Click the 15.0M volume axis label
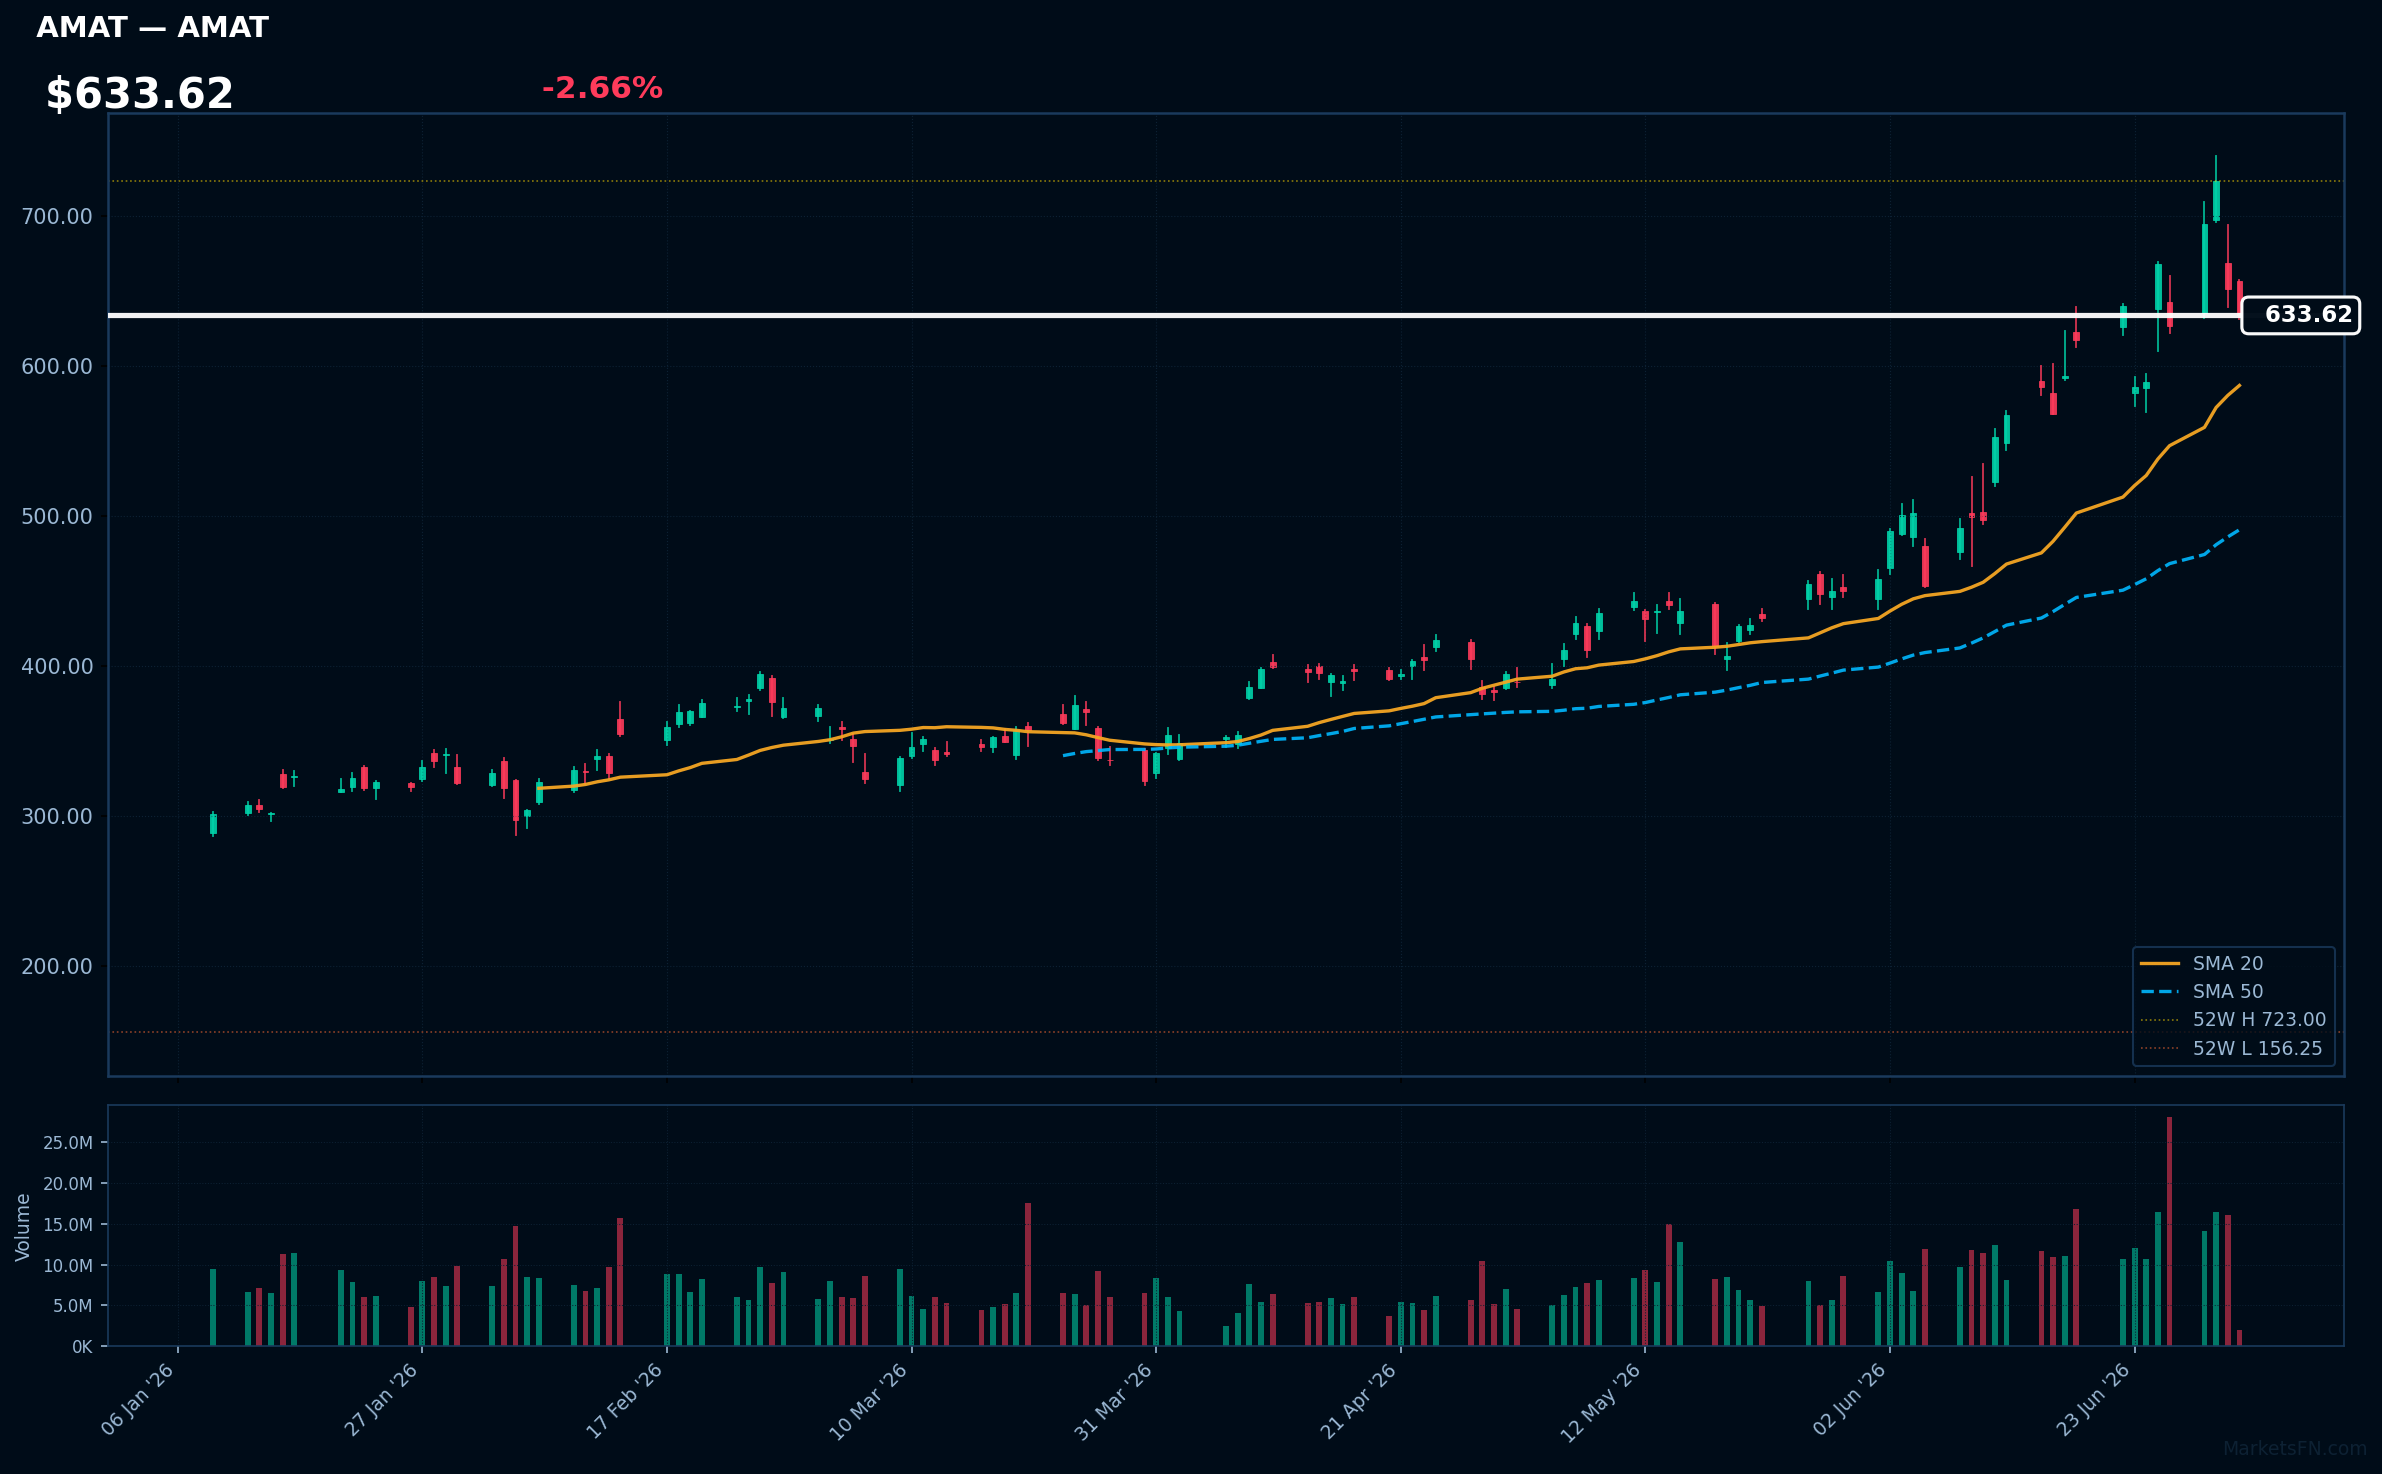 point(68,1224)
